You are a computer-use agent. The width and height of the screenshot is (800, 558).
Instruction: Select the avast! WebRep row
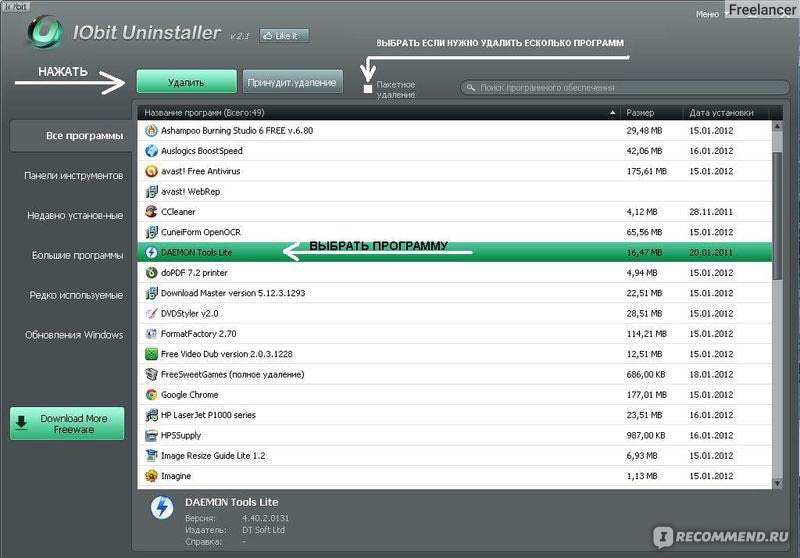(x=454, y=192)
